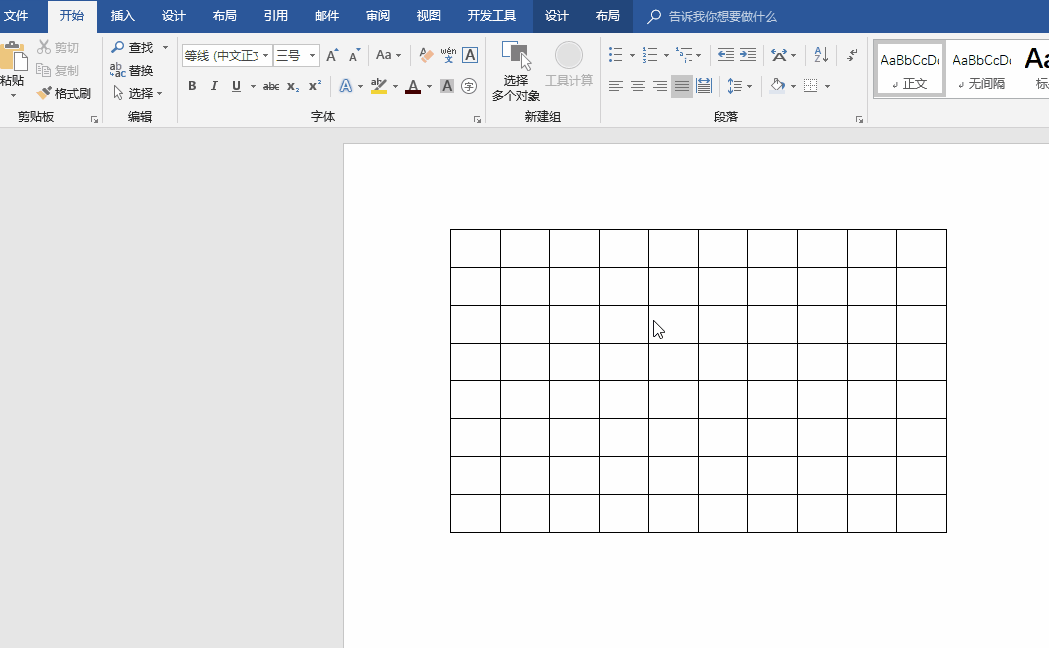Open the 审阅 (Review) tab
Image resolution: width=1049 pixels, height=648 pixels.
(378, 16)
